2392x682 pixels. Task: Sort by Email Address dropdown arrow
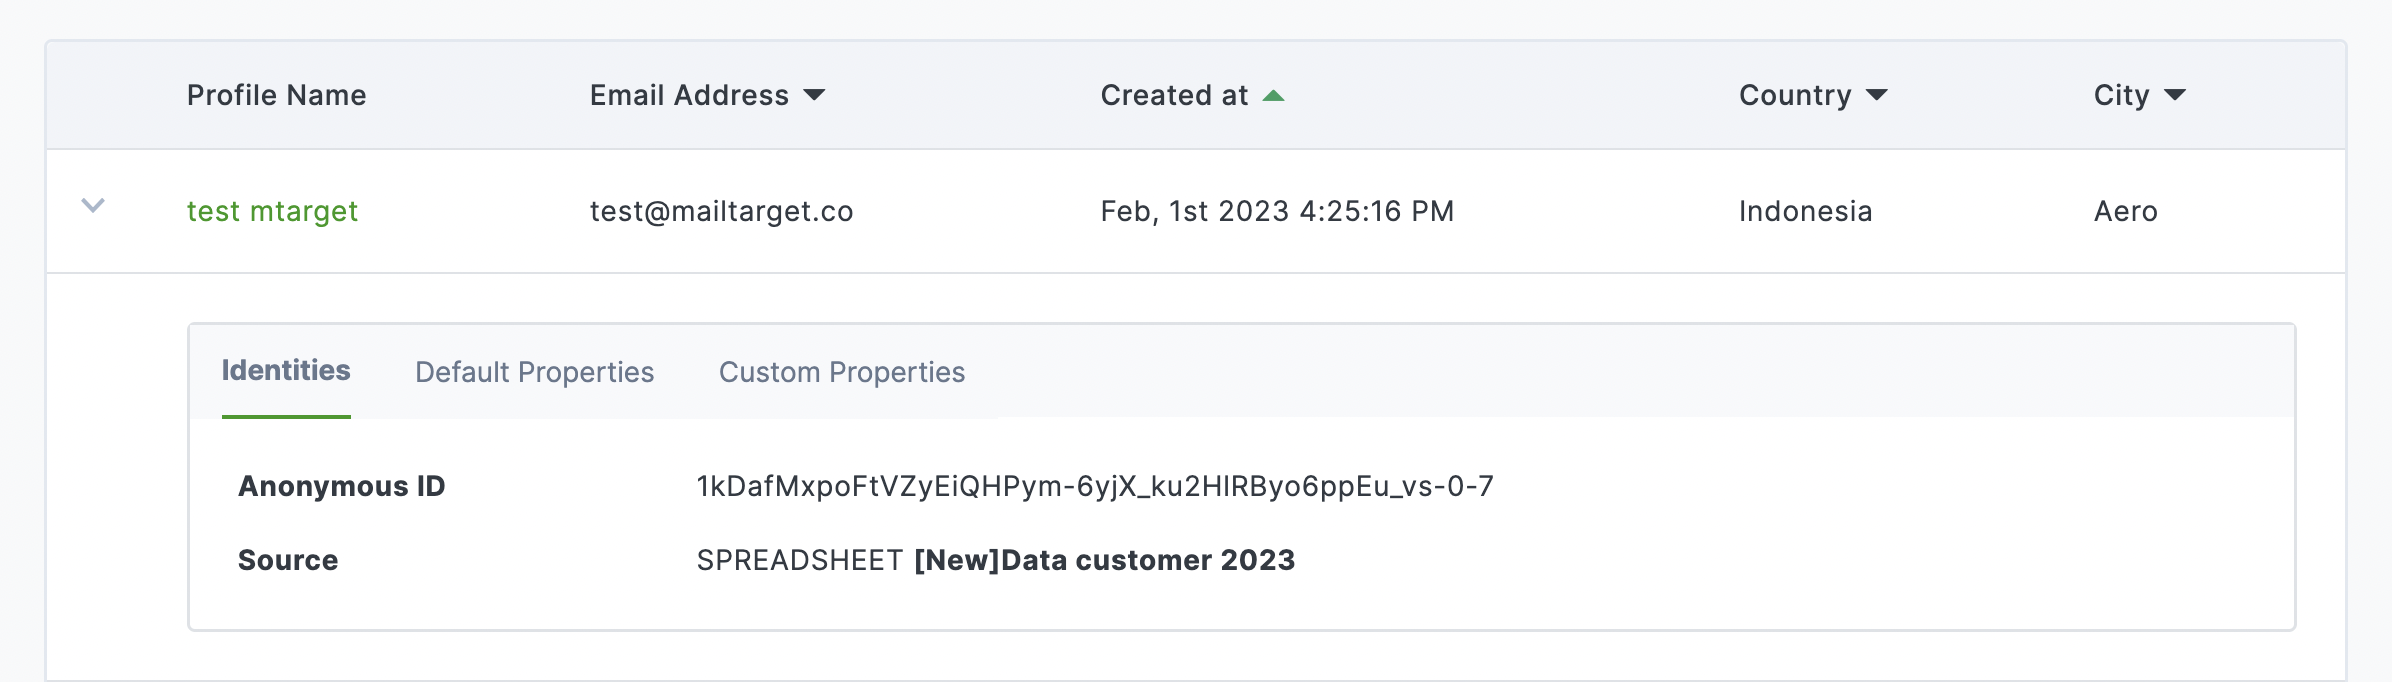pos(815,95)
